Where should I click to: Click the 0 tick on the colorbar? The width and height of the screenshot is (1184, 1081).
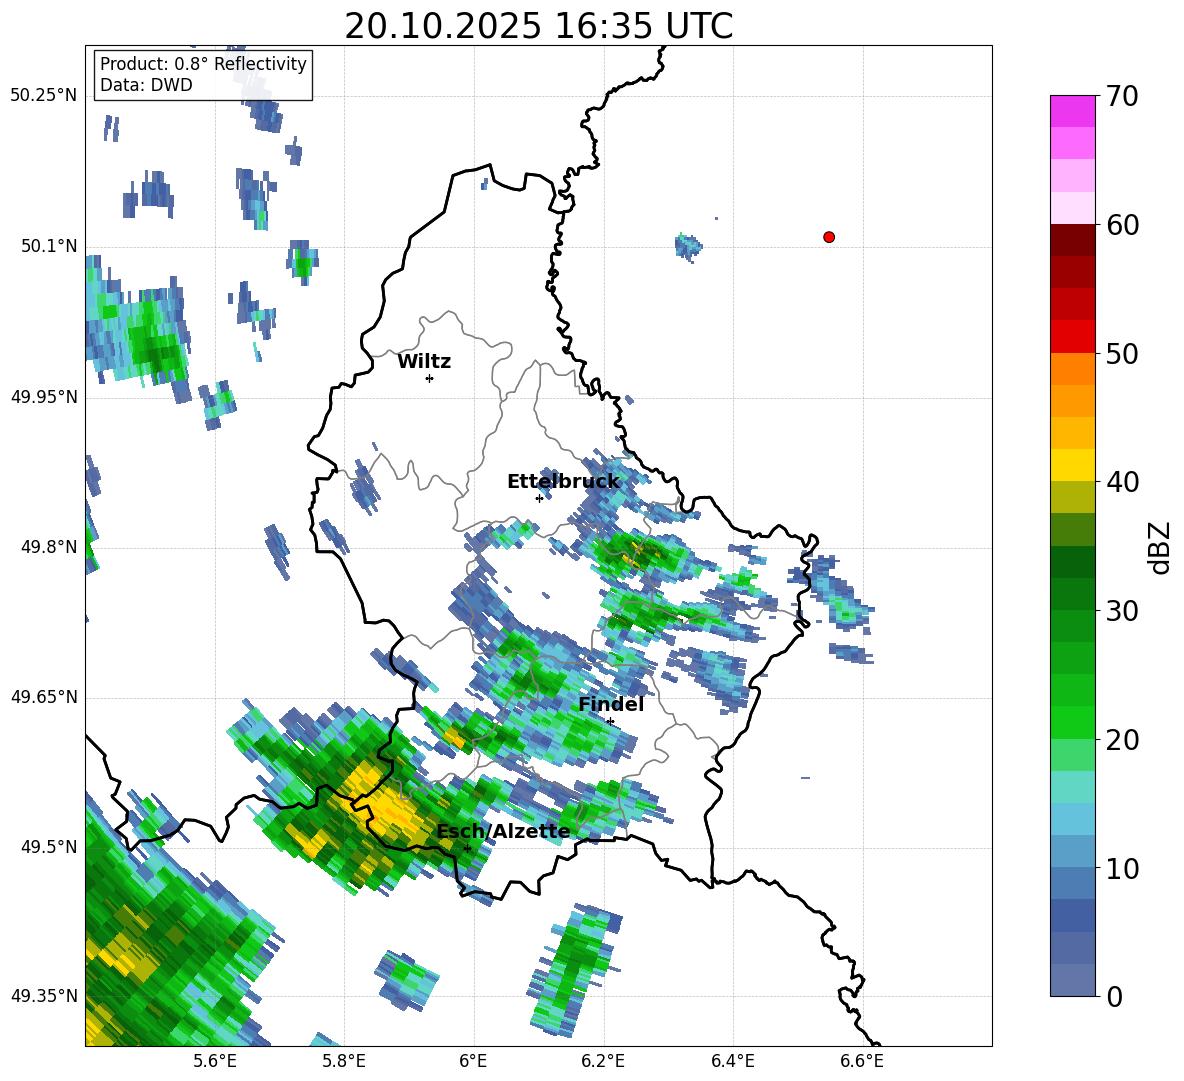[x=1114, y=996]
